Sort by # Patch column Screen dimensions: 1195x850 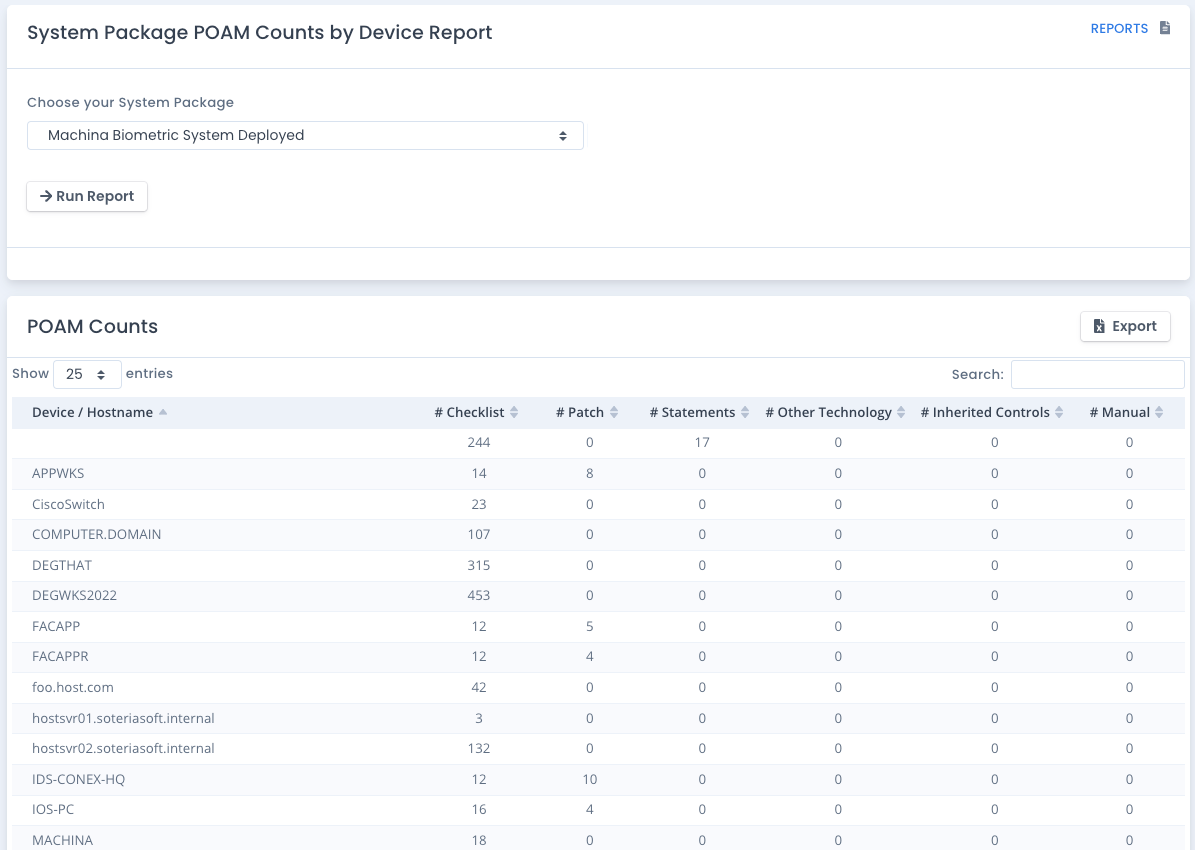pos(587,412)
